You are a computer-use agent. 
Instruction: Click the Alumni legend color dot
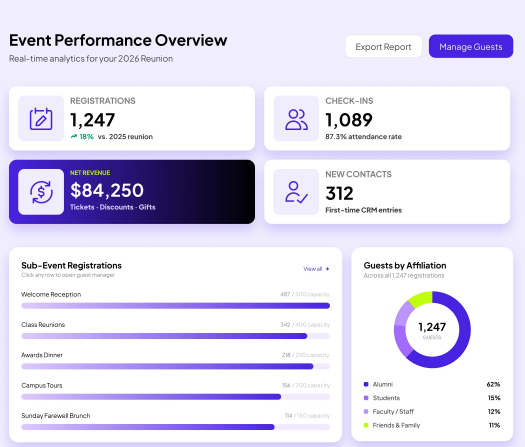pyautogui.click(x=366, y=384)
